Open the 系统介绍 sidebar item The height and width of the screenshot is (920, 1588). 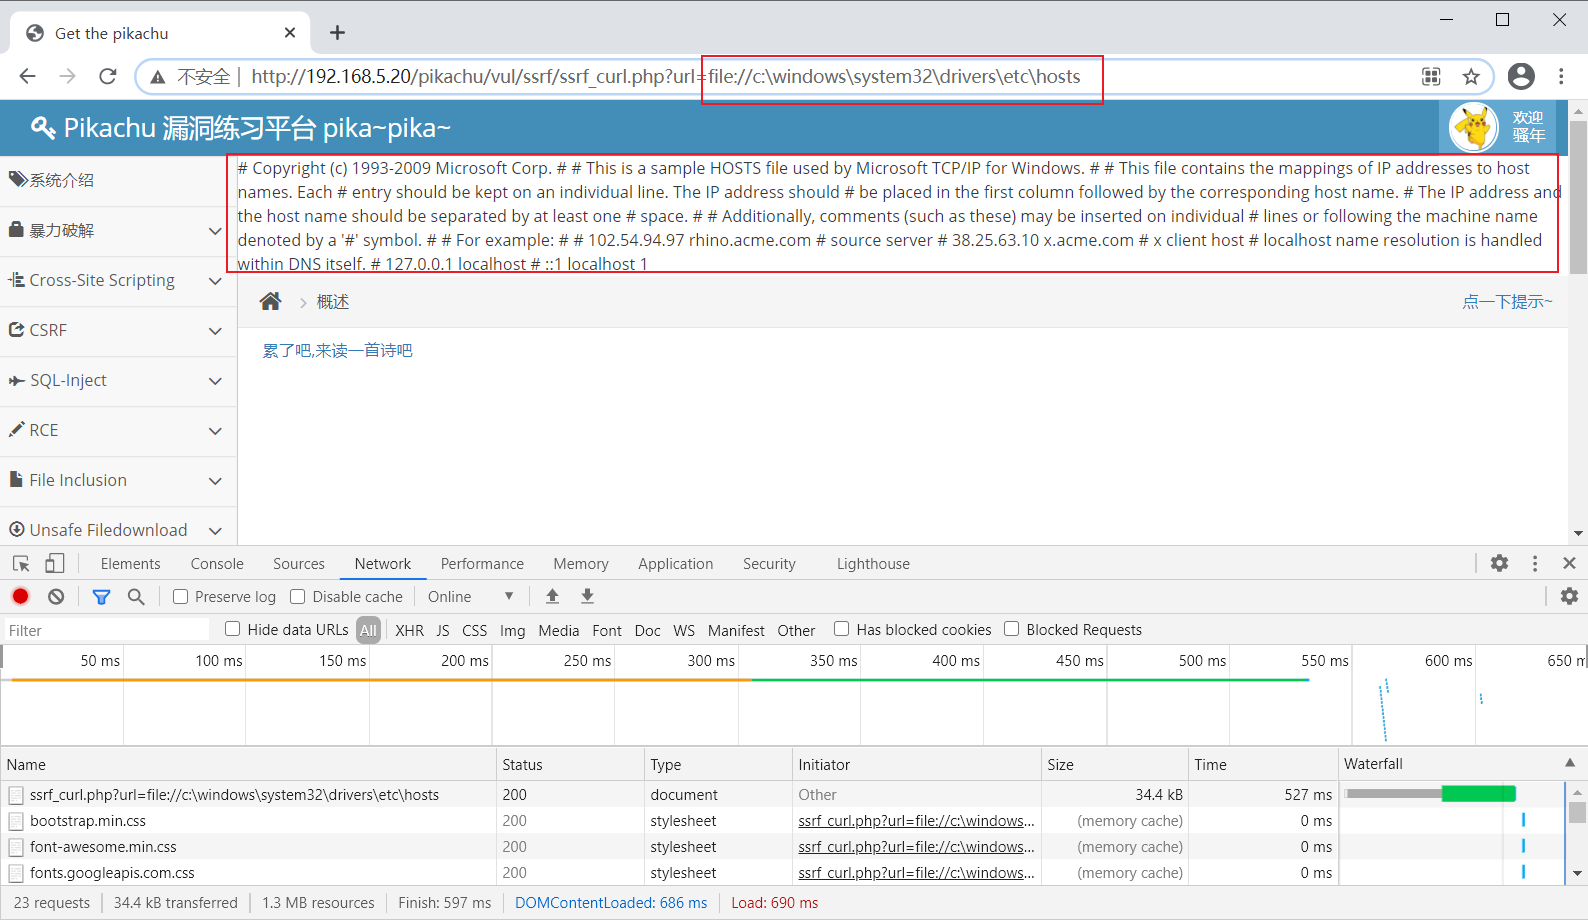[x=118, y=181]
